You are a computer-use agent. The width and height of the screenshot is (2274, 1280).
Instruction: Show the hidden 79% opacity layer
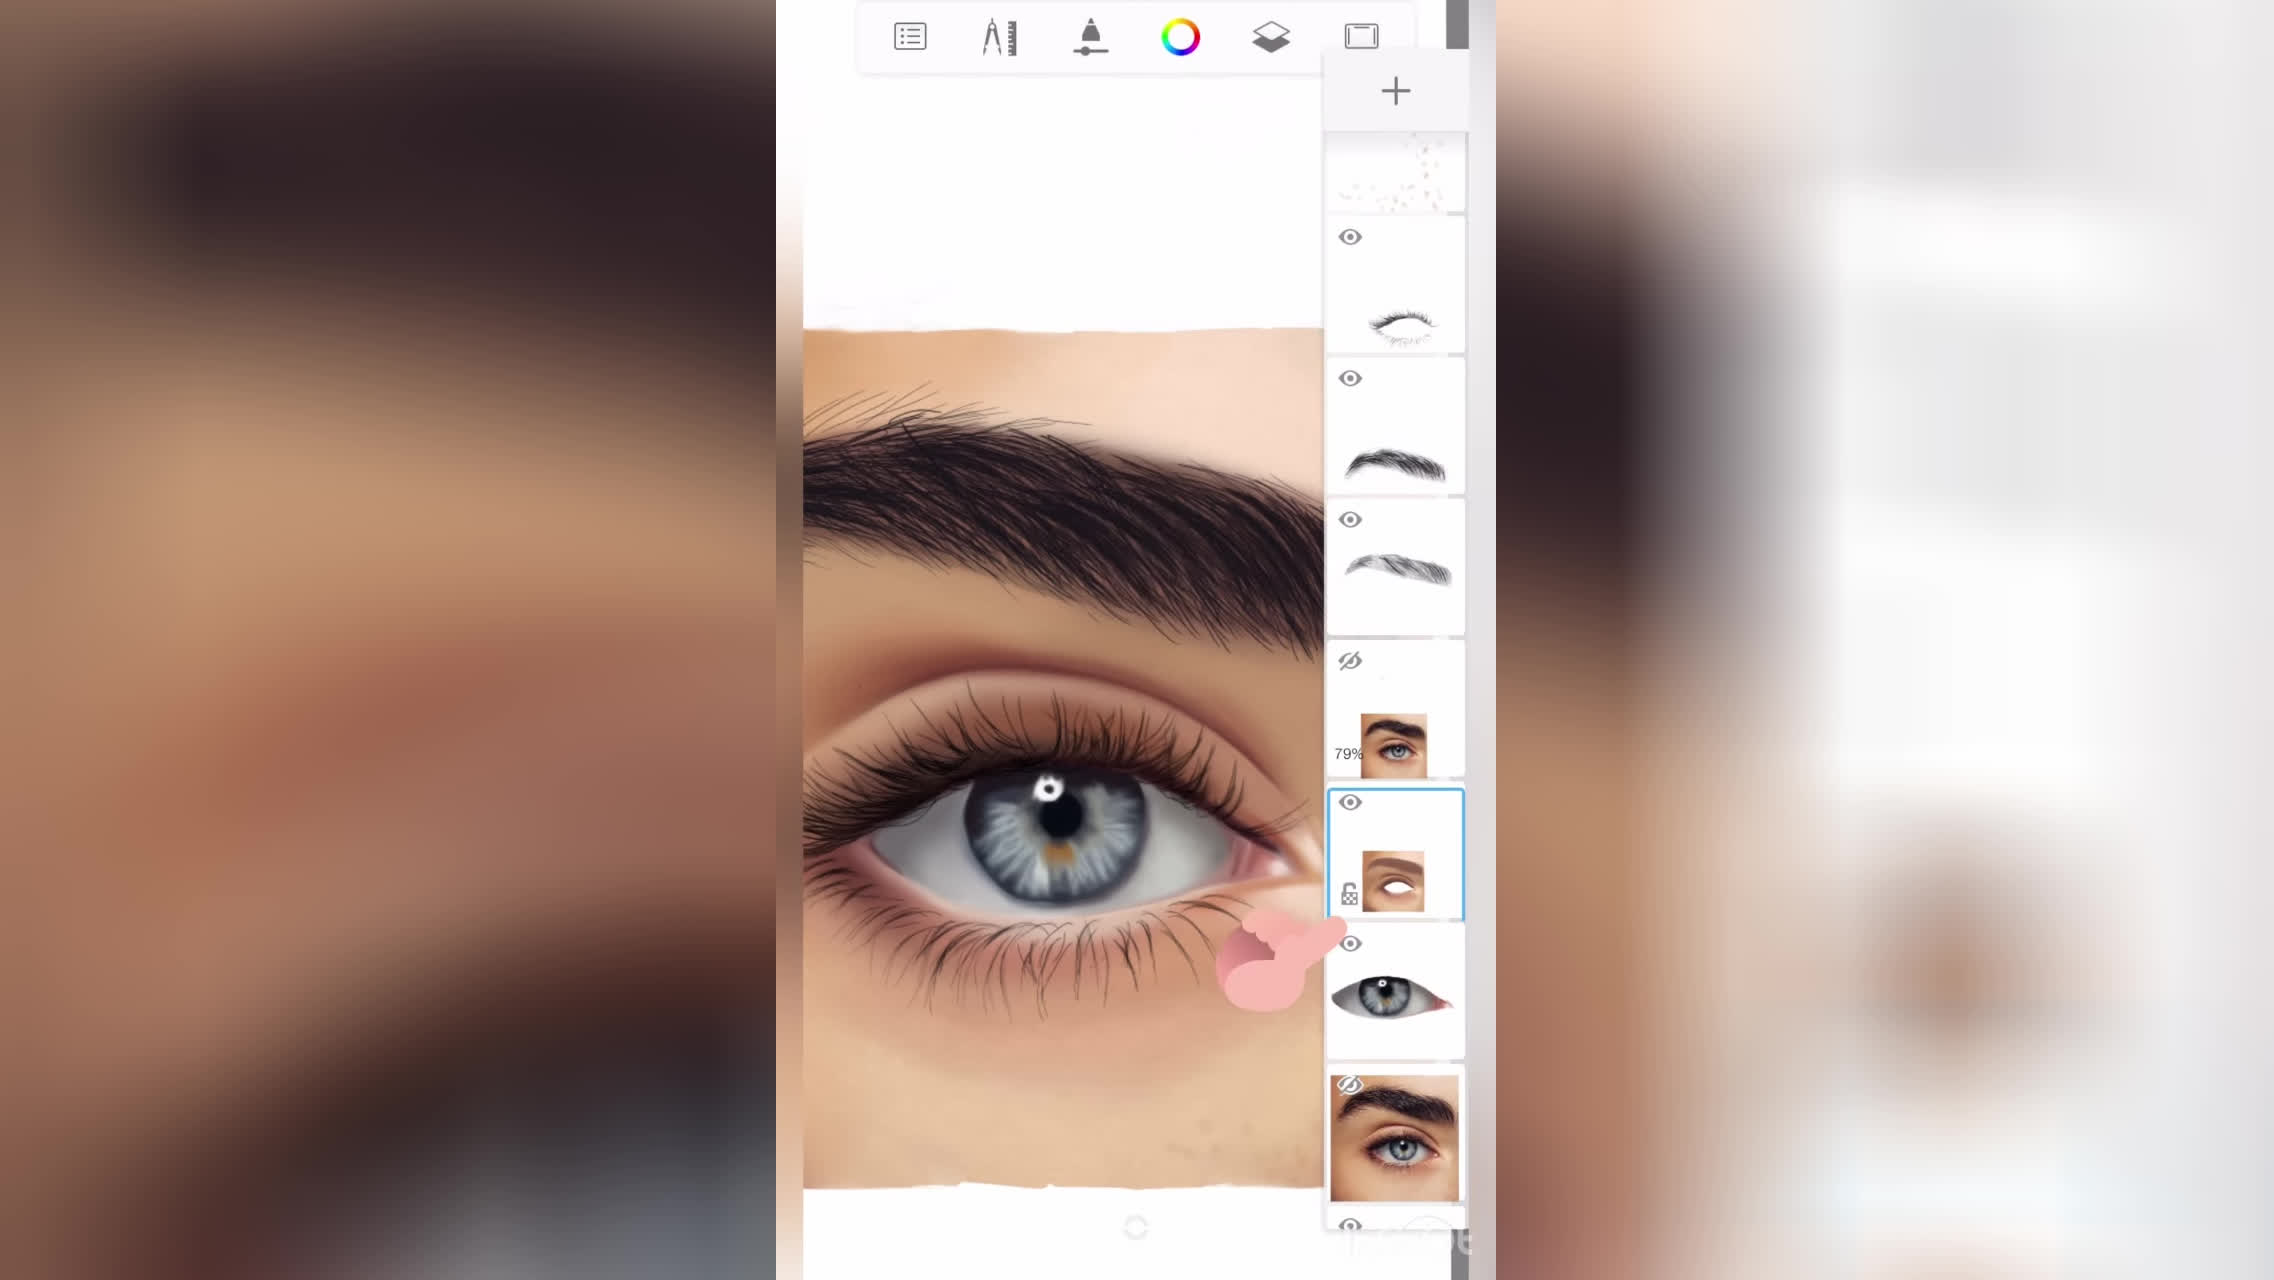(x=1350, y=661)
